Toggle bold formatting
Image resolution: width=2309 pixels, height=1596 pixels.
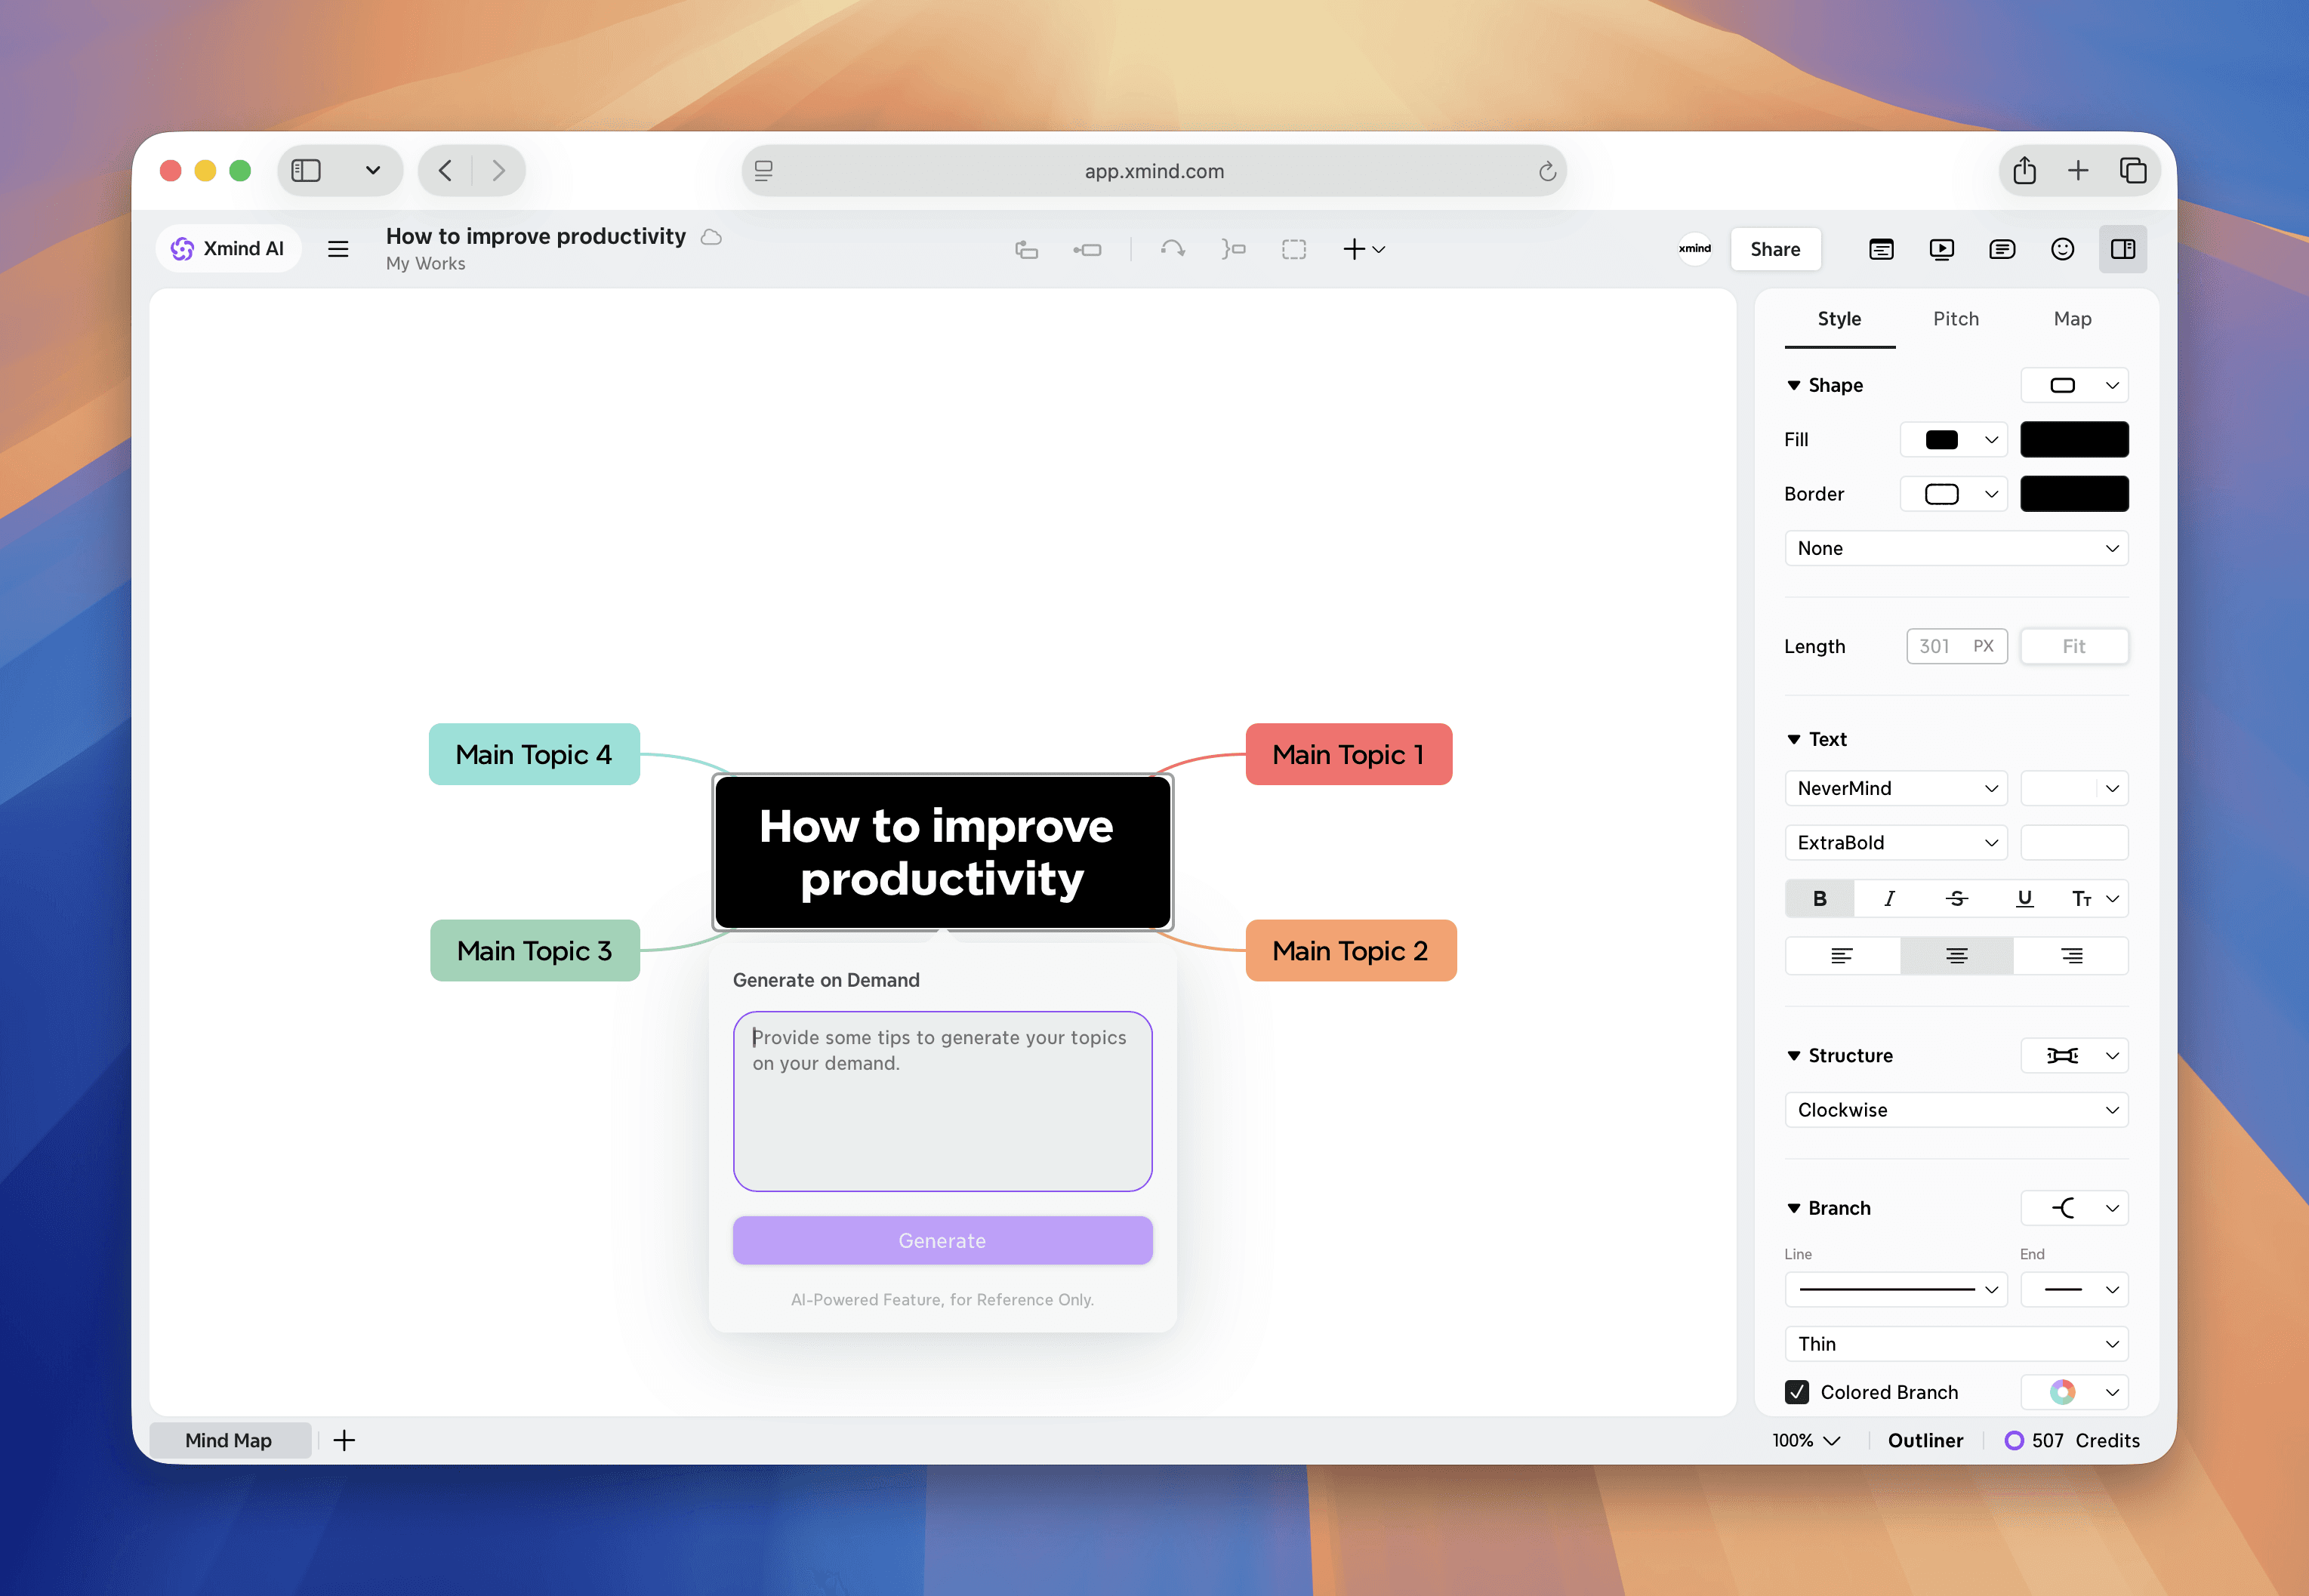[x=1819, y=899]
